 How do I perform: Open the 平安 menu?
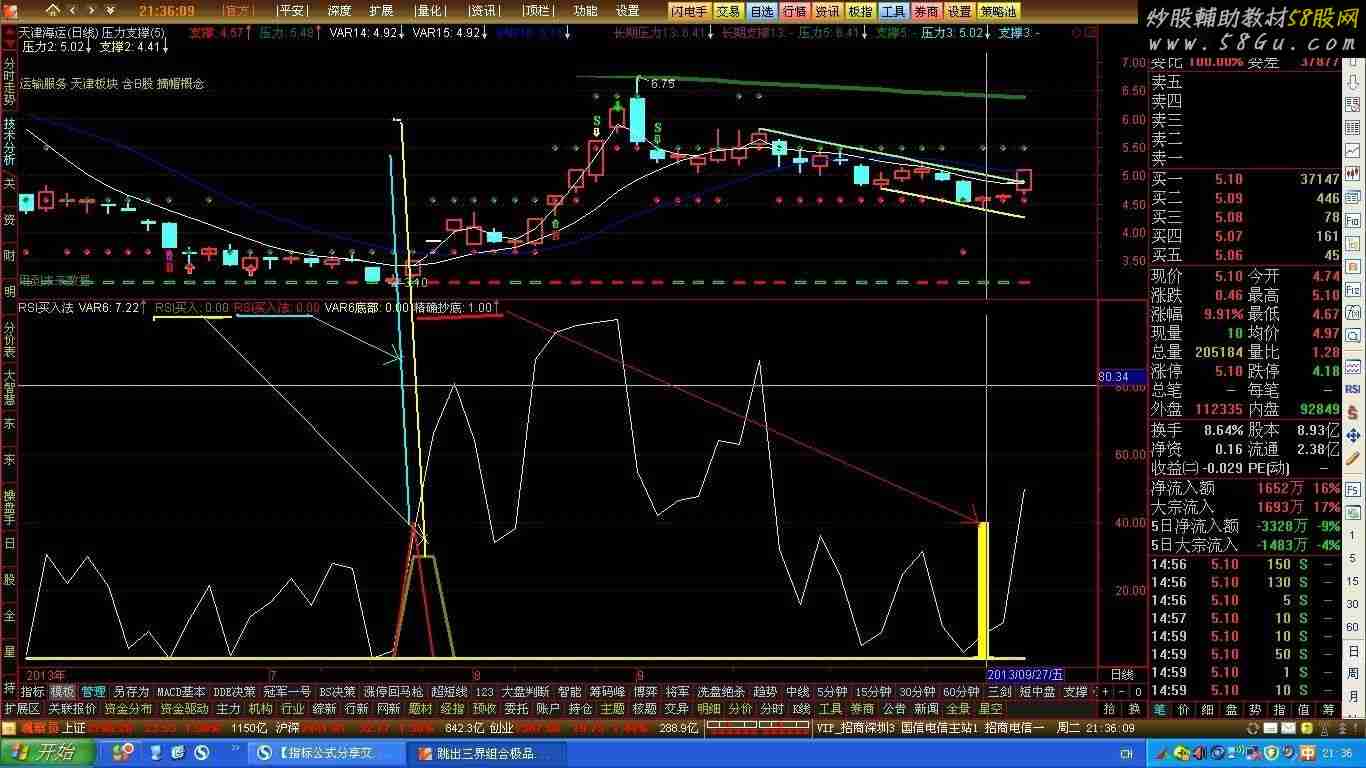click(x=291, y=11)
